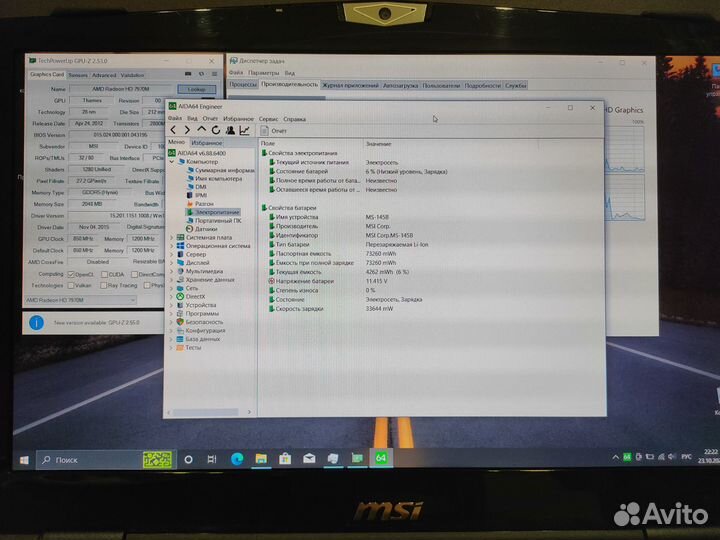This screenshot has height=540, width=720.
Task: Switch to Sensors tab in GPU-Z
Action: (78, 75)
